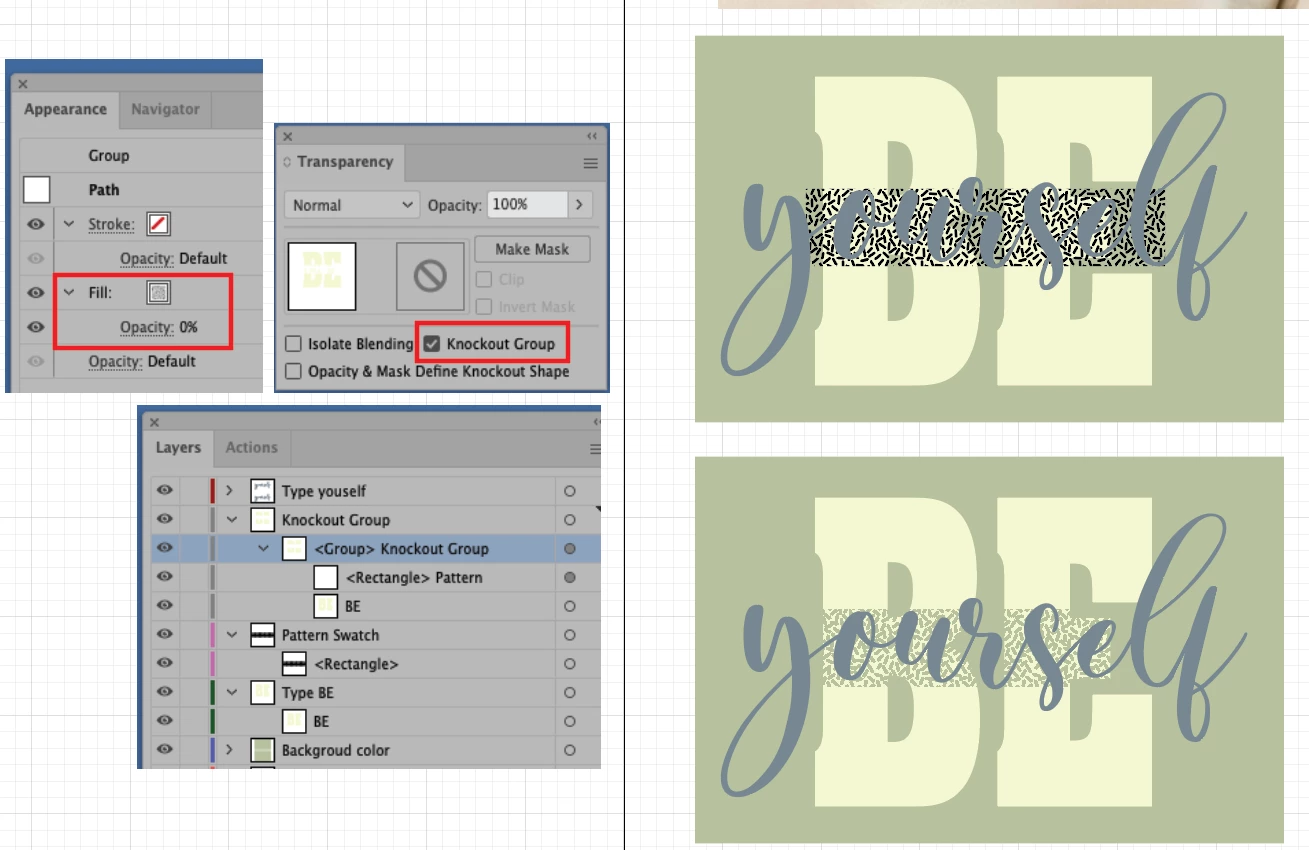Viewport: 1309px width, 850px height.
Task: Open the Normal blending mode dropdown
Action: click(x=351, y=205)
